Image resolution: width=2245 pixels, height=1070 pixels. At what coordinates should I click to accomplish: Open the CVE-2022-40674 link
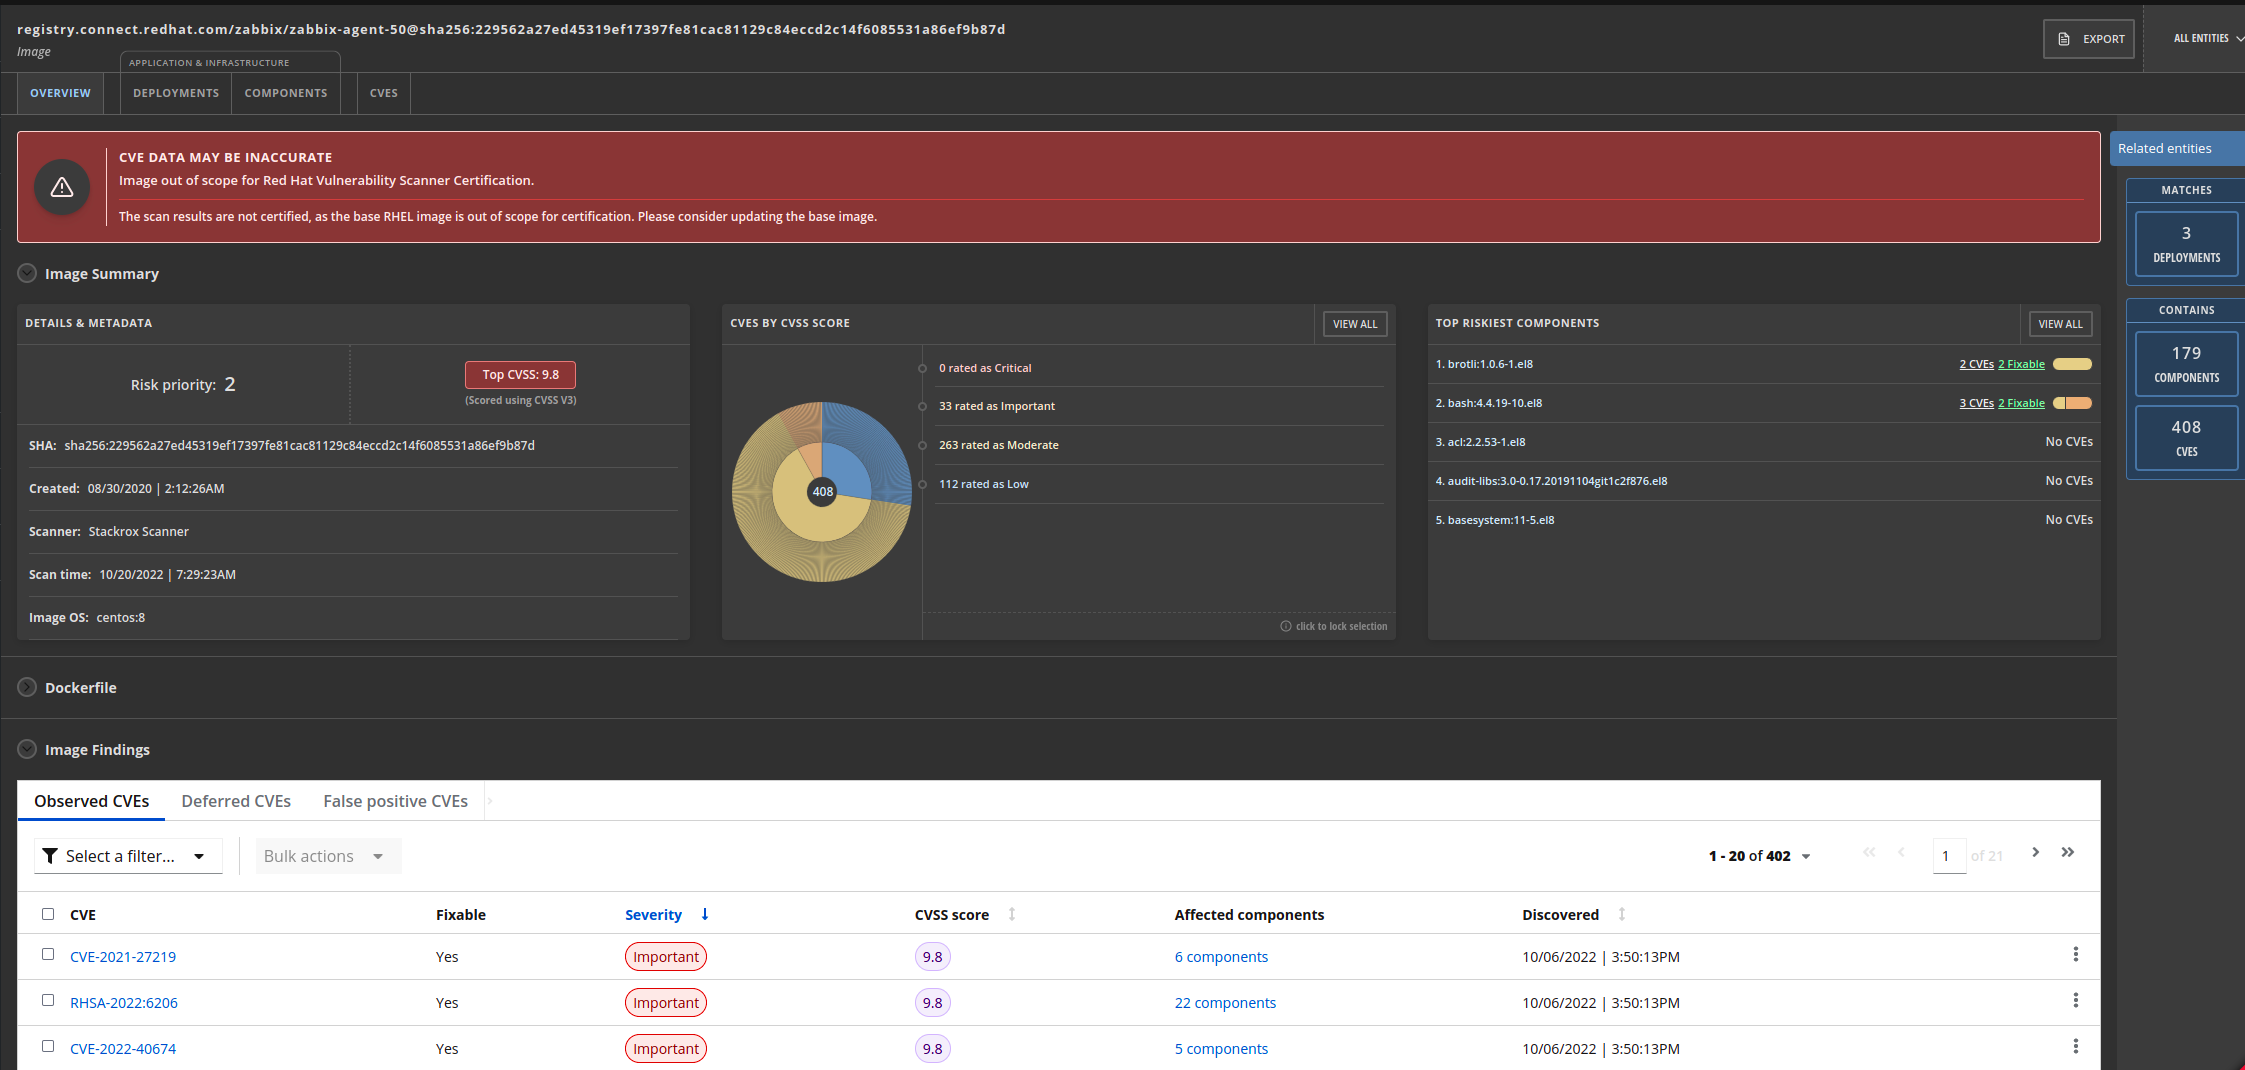(123, 1049)
